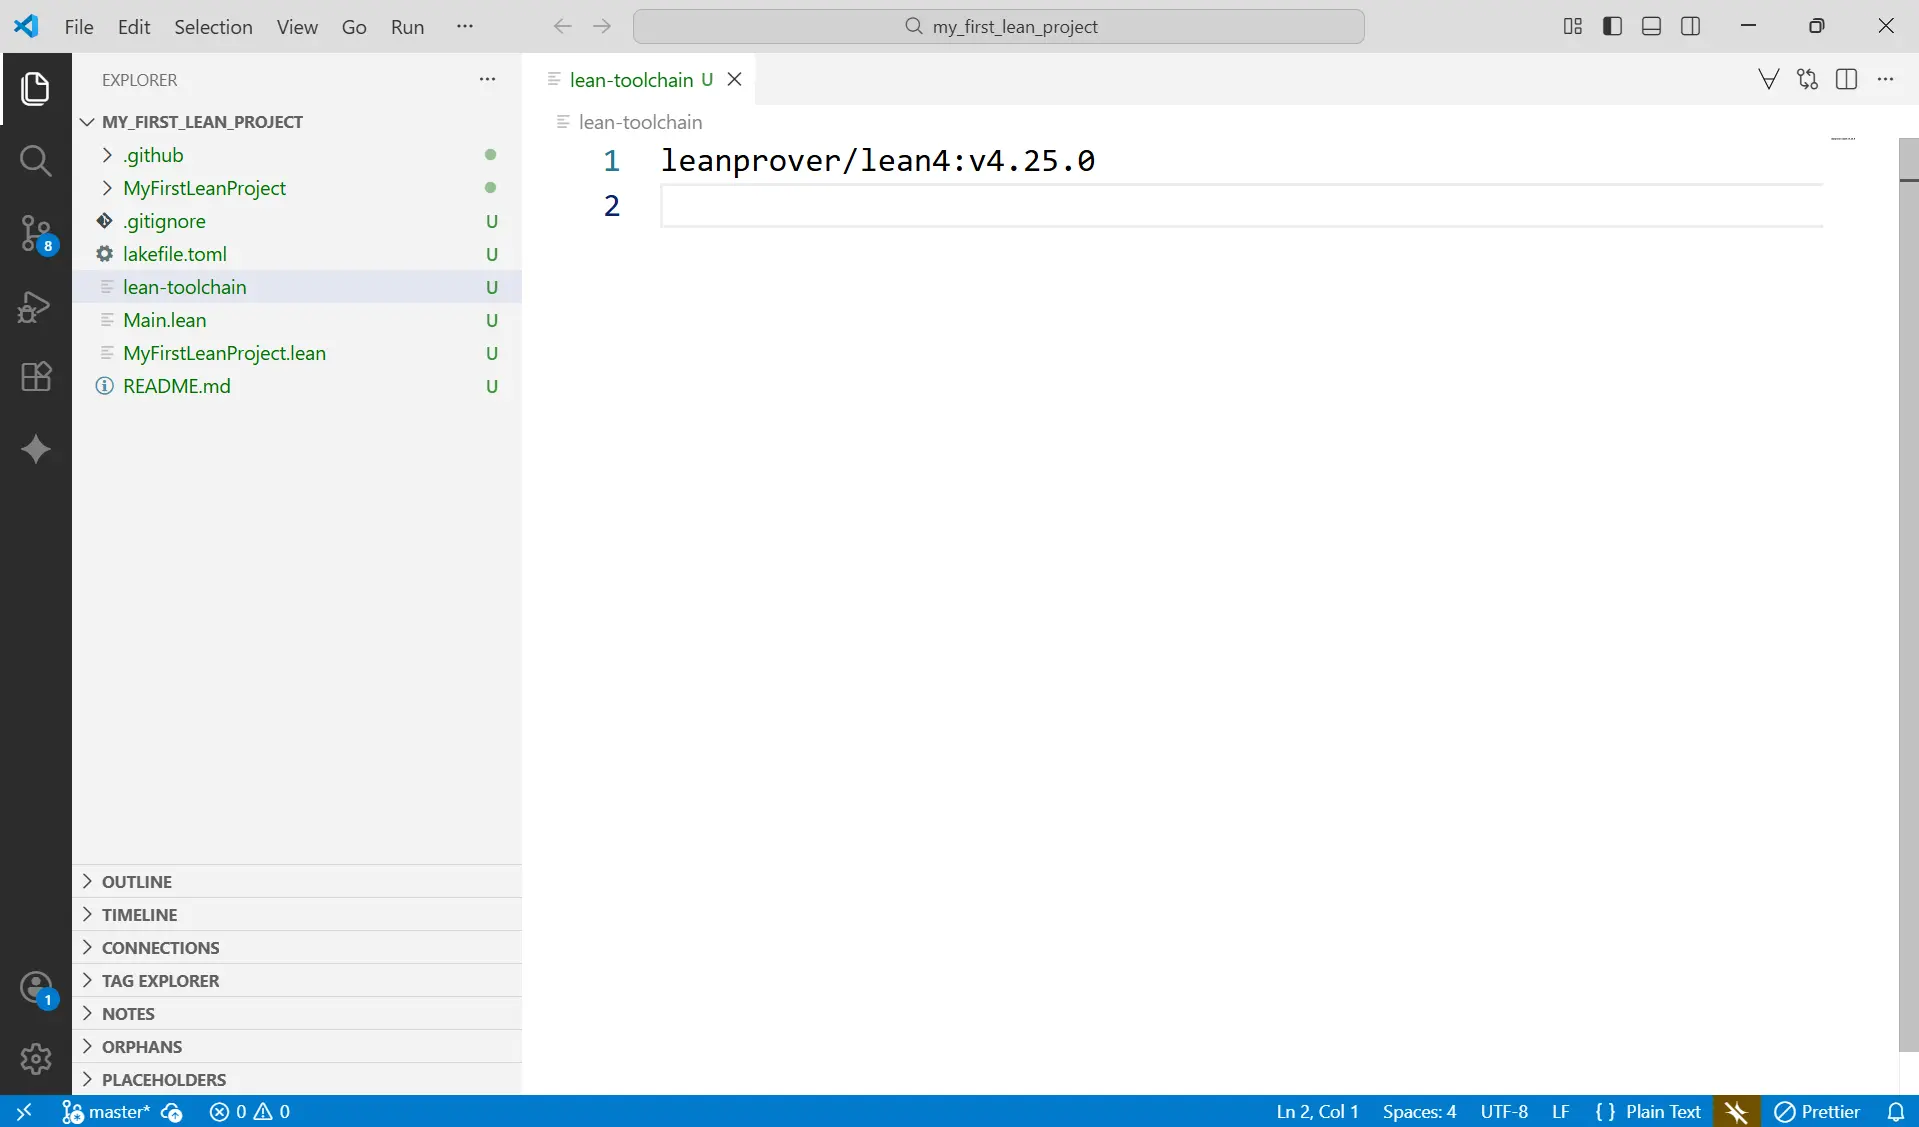Toggle the primary side bar visibility
Viewport: 1919px width, 1127px height.
click(1612, 26)
